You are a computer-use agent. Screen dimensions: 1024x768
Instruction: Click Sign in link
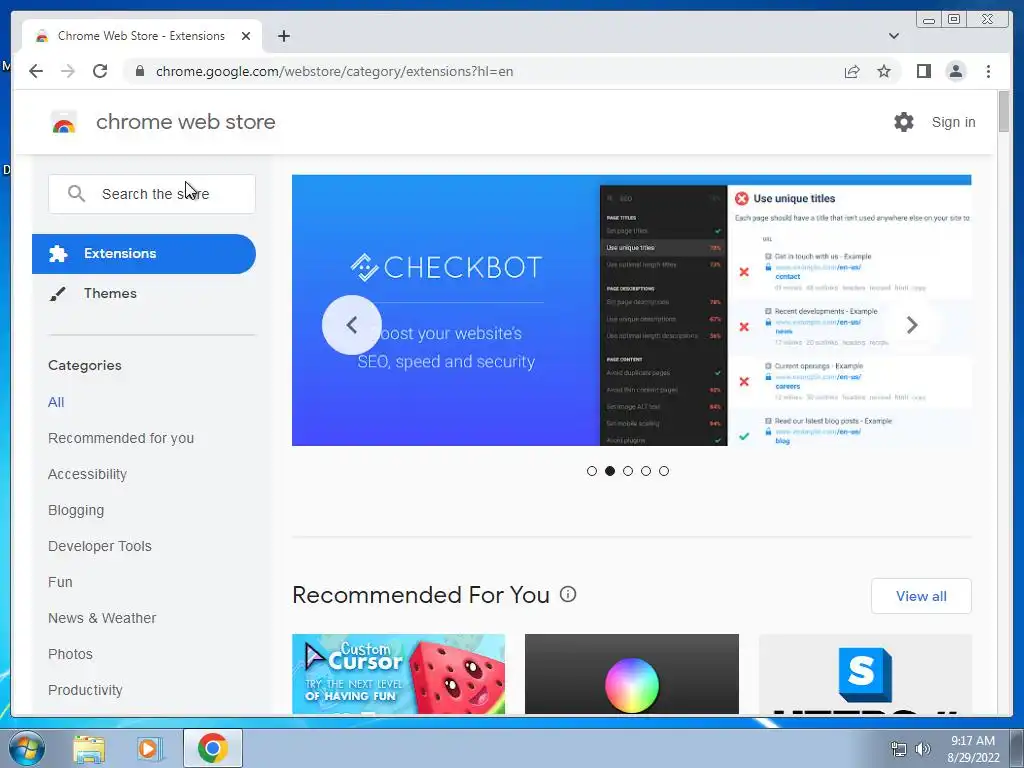pyautogui.click(x=953, y=122)
